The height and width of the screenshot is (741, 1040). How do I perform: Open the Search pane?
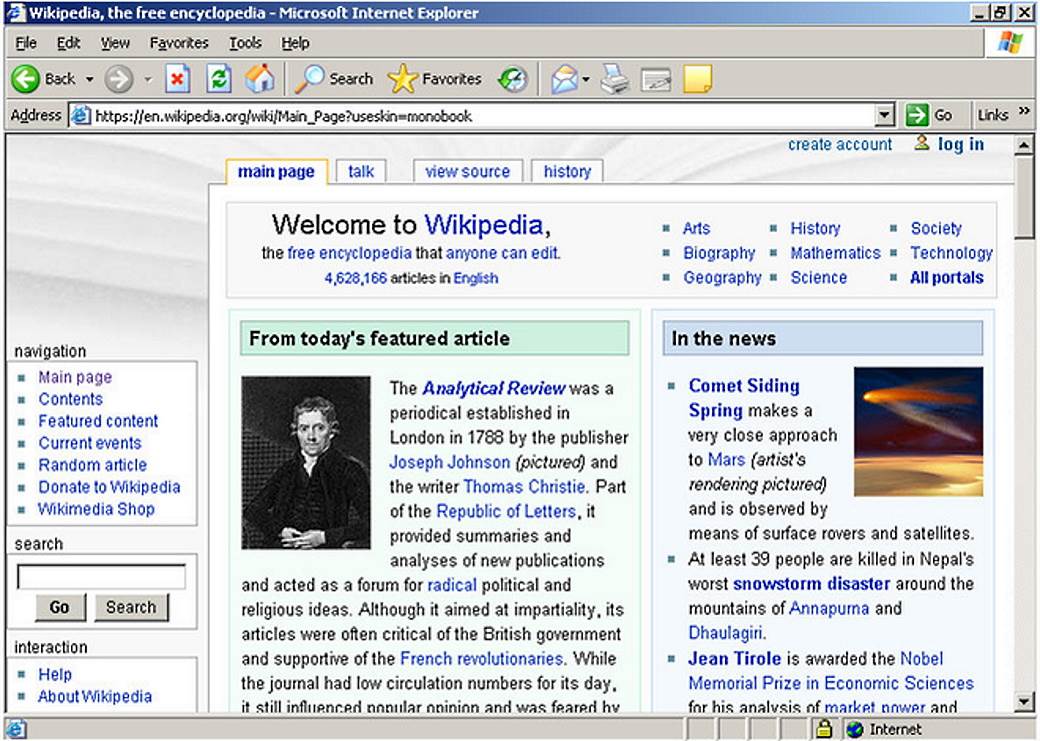[333, 78]
